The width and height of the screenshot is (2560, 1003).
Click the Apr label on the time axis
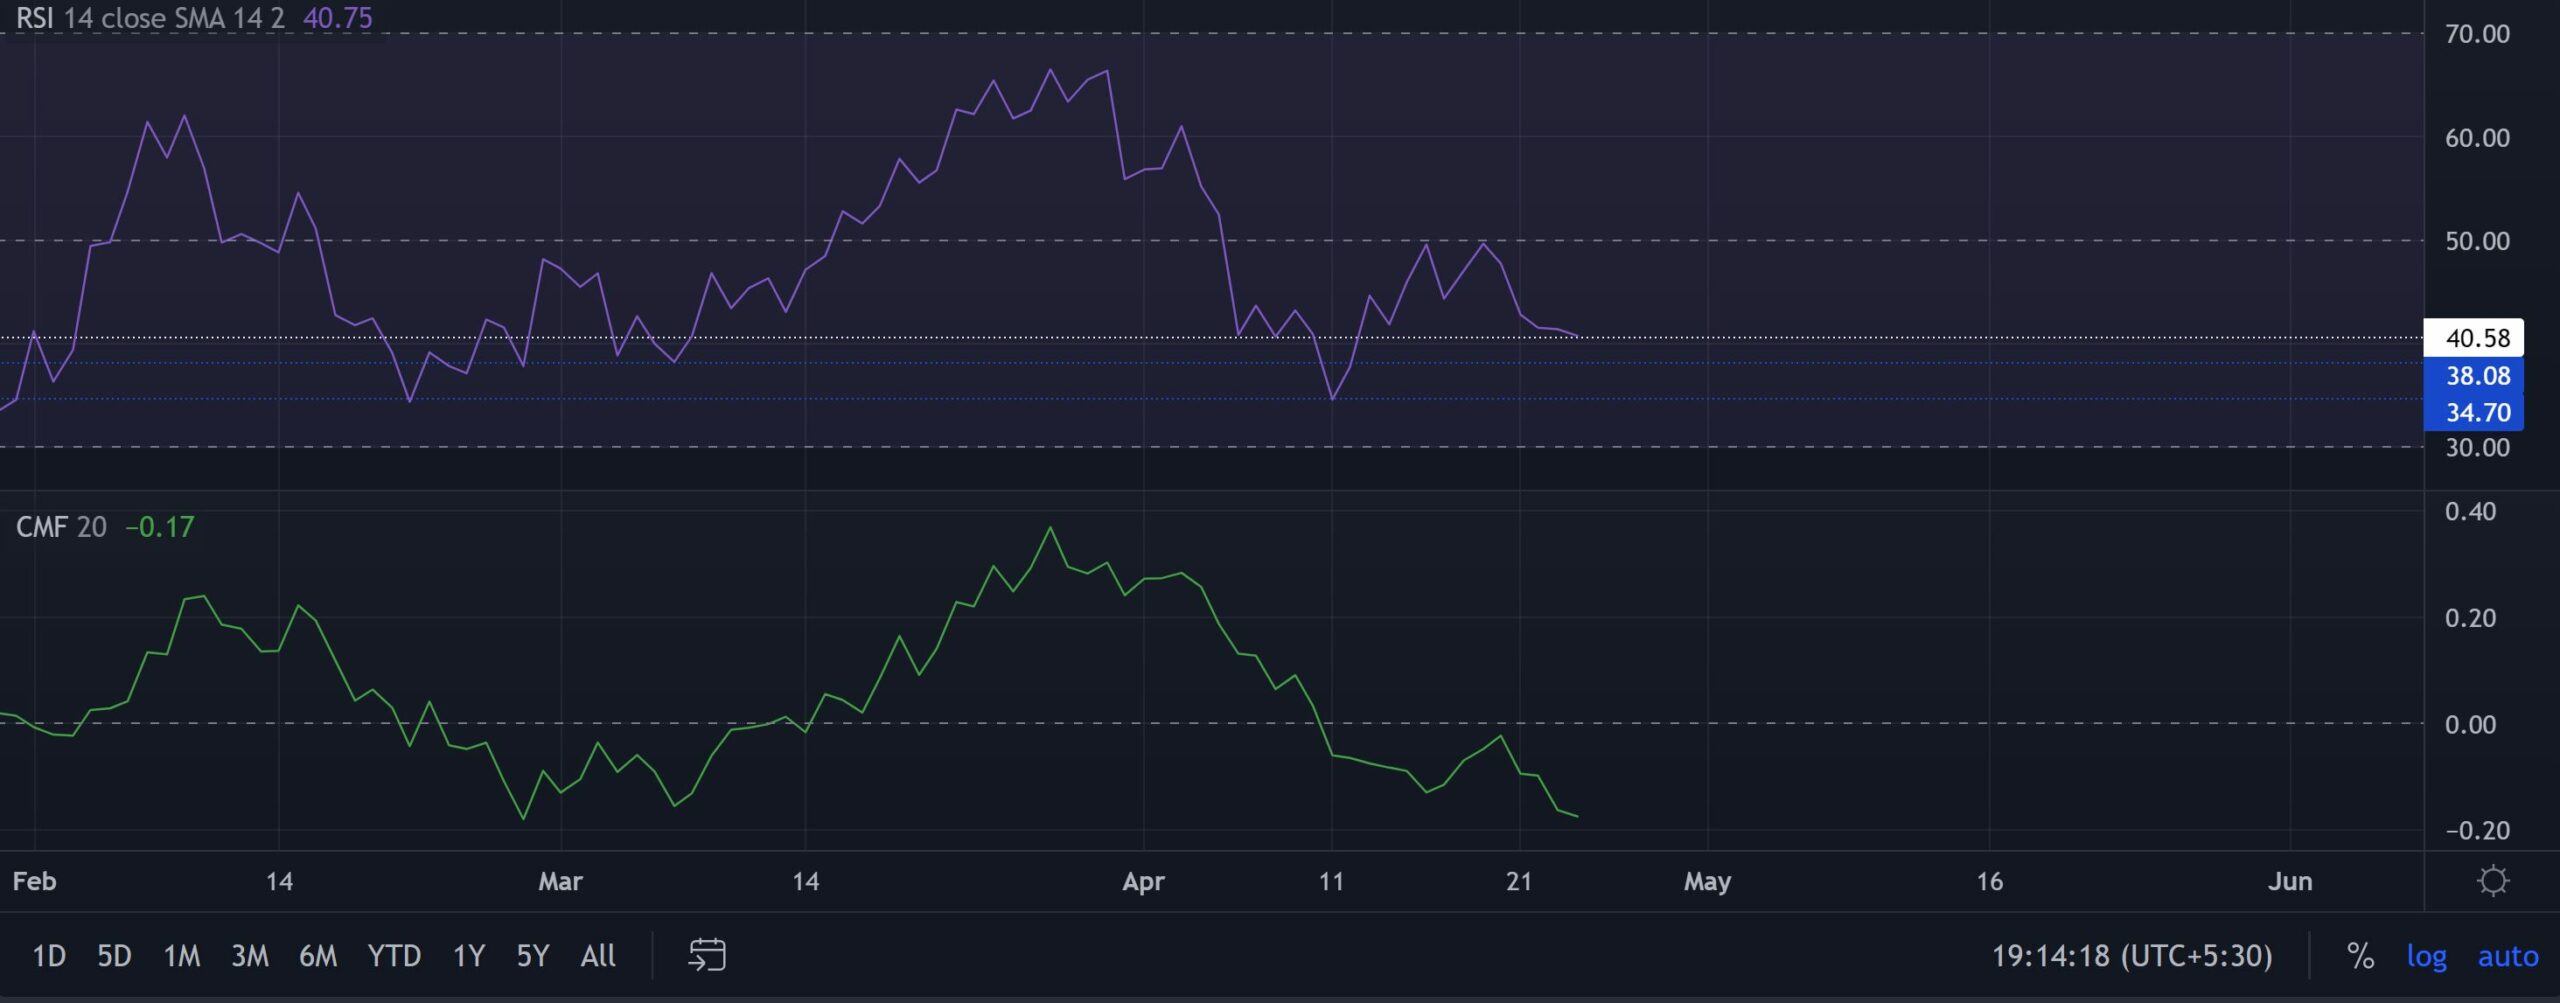click(x=1145, y=881)
